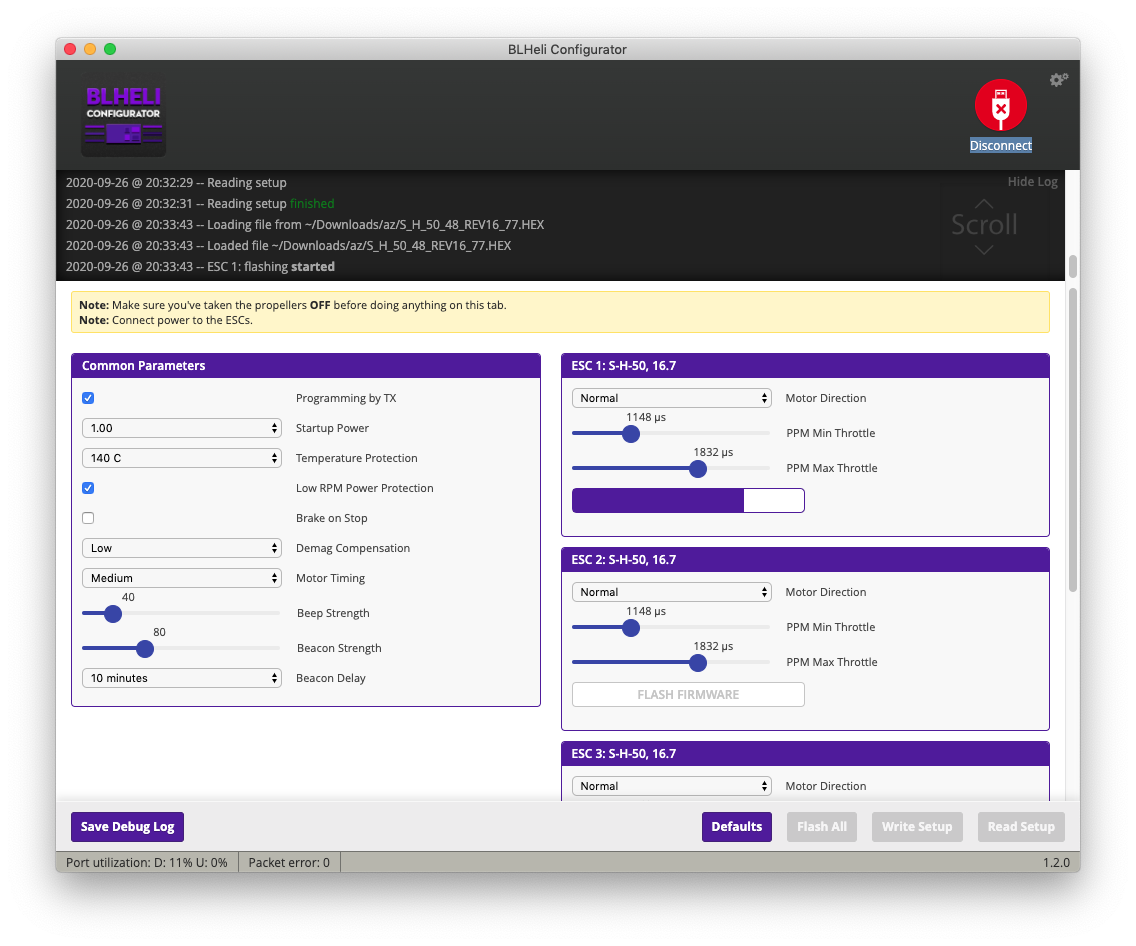
Task: Open ESC 2 Motor Direction dropdown
Action: [672, 592]
